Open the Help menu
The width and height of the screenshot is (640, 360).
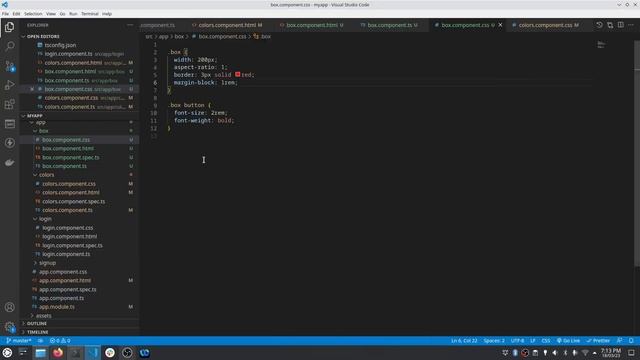[x=107, y=13]
